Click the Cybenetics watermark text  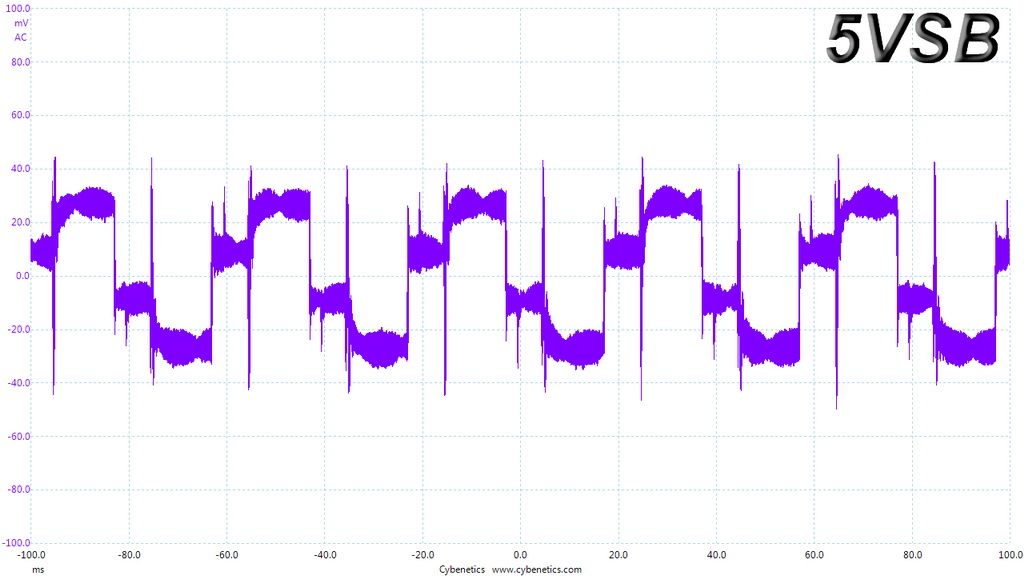(462, 569)
